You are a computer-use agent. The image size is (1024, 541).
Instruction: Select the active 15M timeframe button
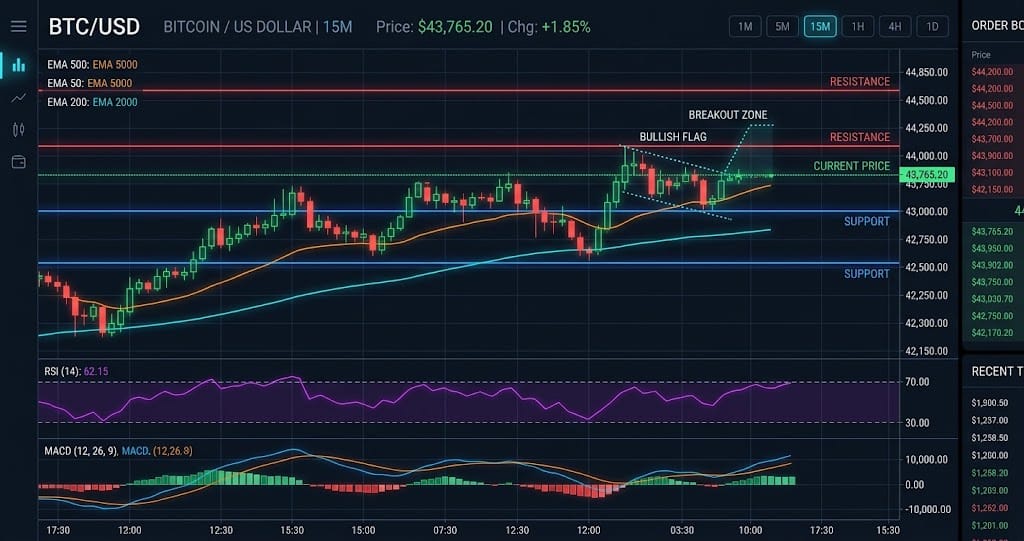[820, 27]
